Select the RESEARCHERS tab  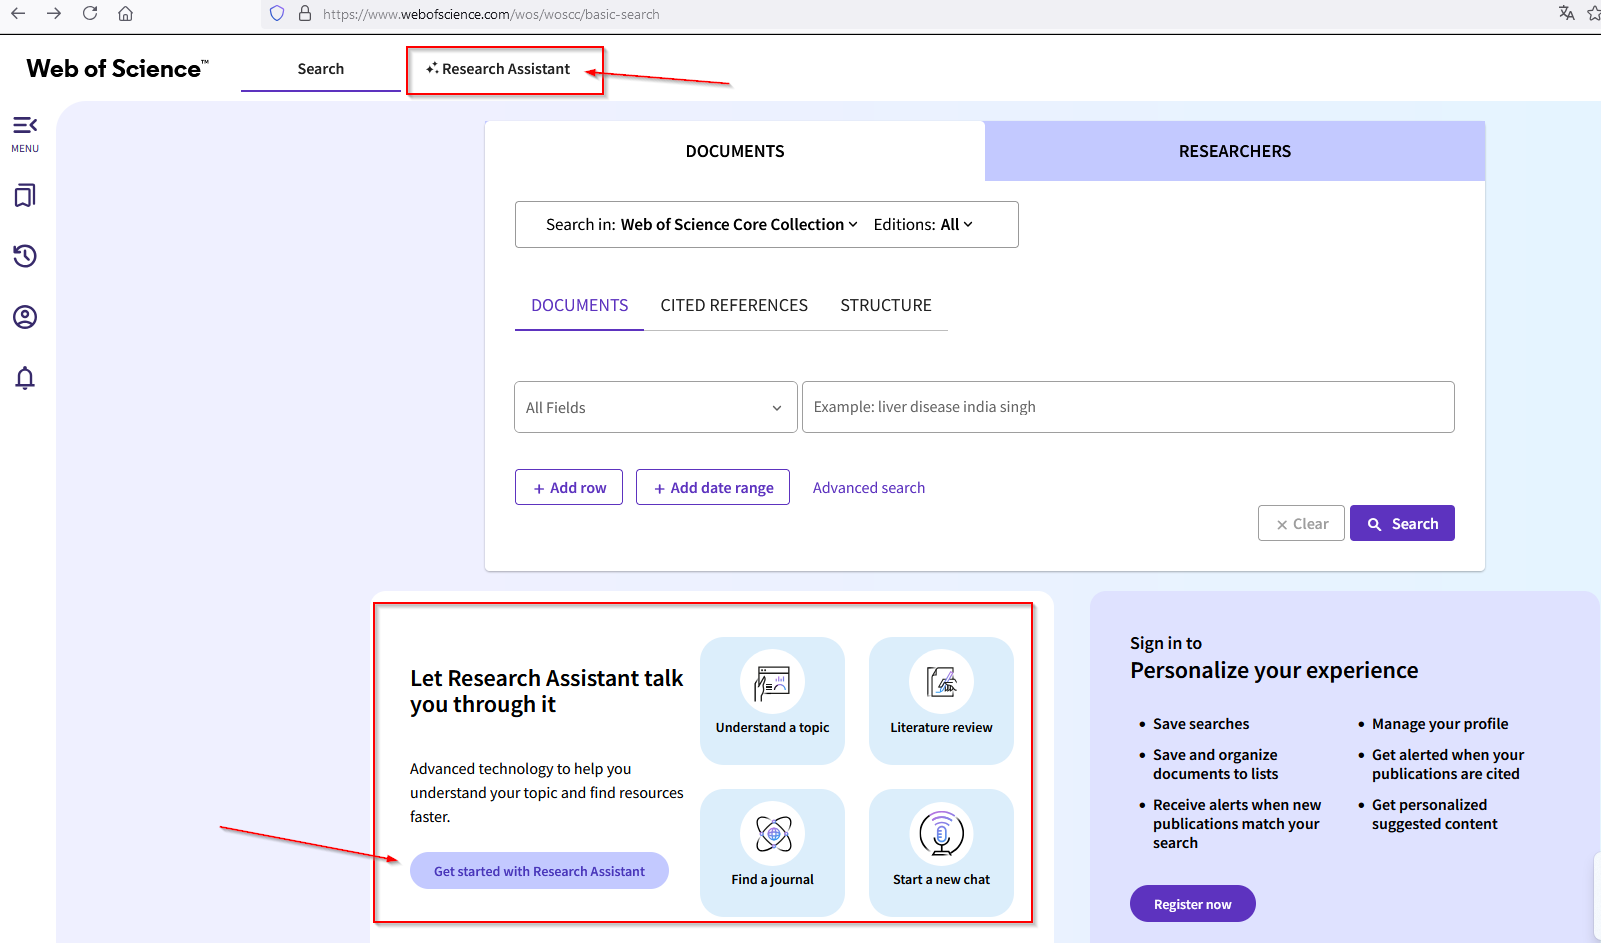(1235, 151)
